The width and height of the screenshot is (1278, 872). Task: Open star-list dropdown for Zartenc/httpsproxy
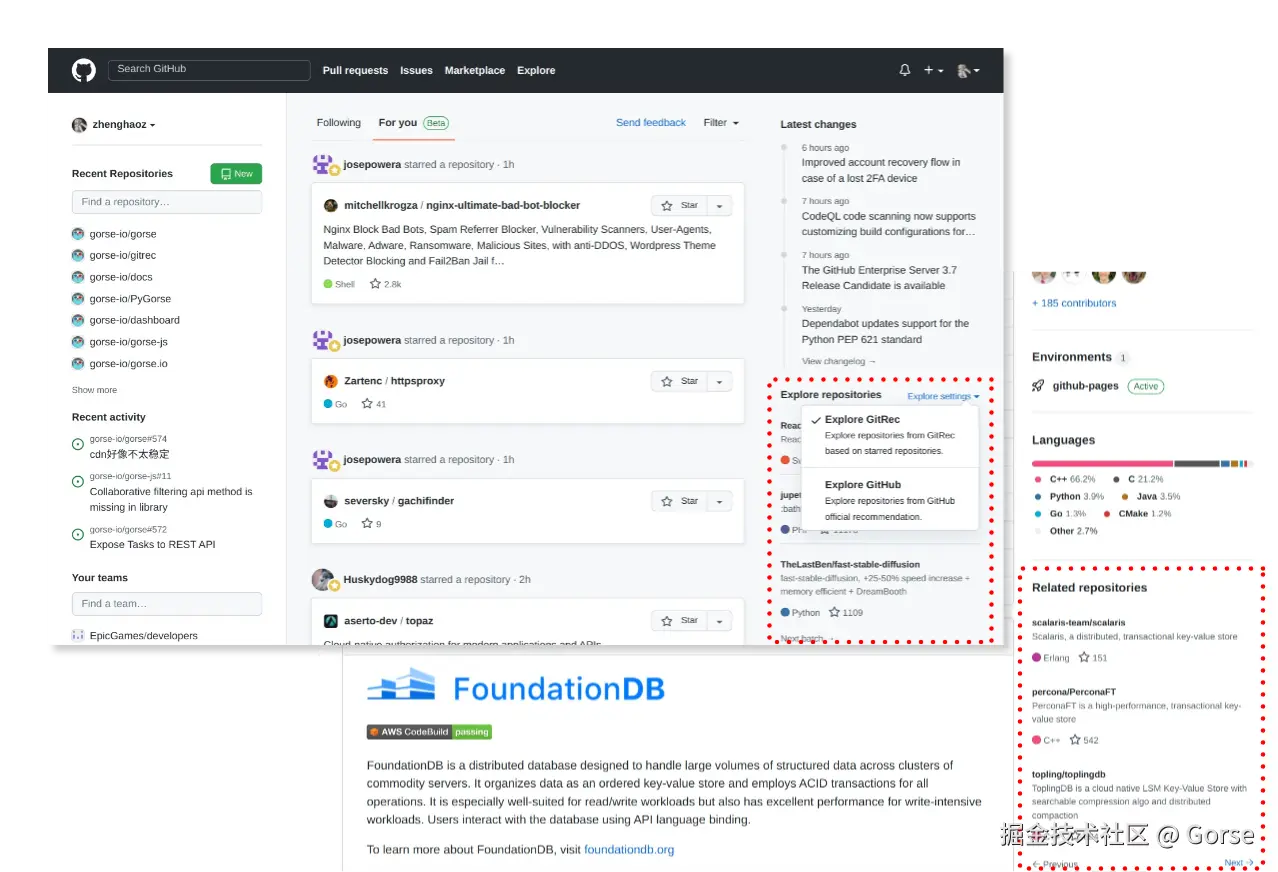click(x=720, y=381)
